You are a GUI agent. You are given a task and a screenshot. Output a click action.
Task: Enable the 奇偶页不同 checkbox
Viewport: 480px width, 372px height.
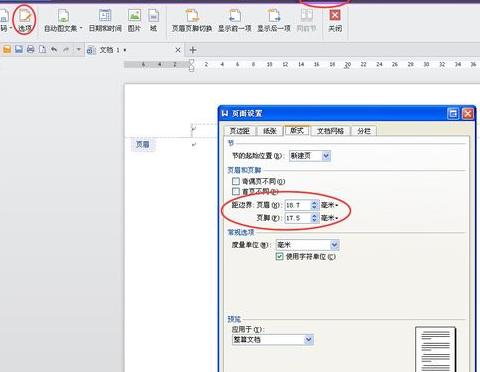(236, 181)
